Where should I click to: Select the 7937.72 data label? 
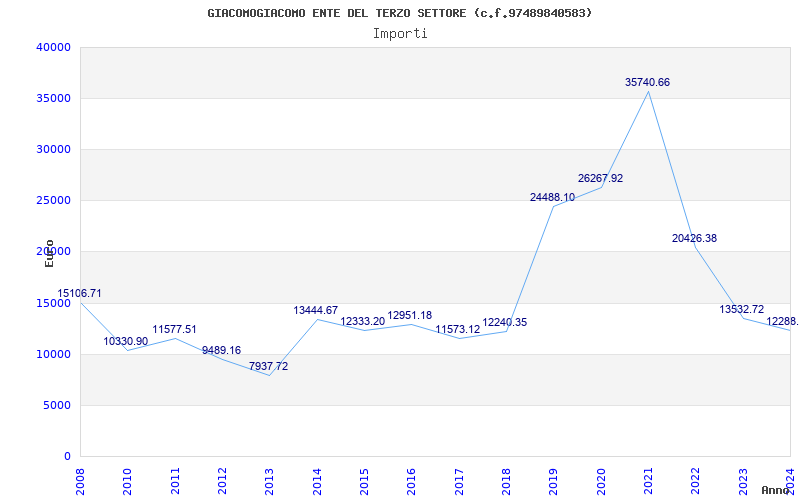click(x=268, y=366)
